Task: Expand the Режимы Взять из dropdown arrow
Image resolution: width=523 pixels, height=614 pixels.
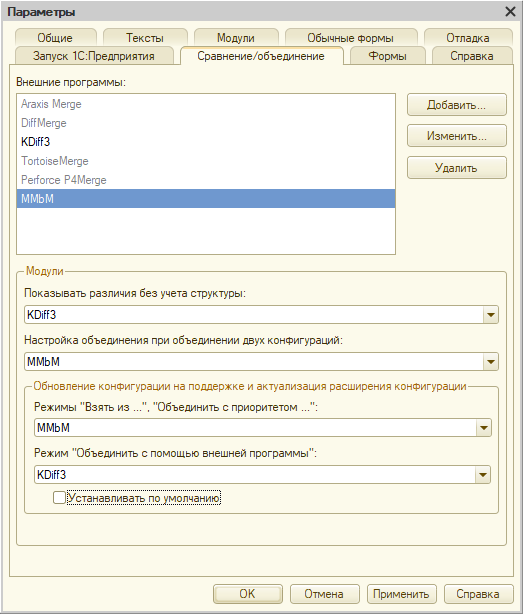Action: (x=483, y=428)
